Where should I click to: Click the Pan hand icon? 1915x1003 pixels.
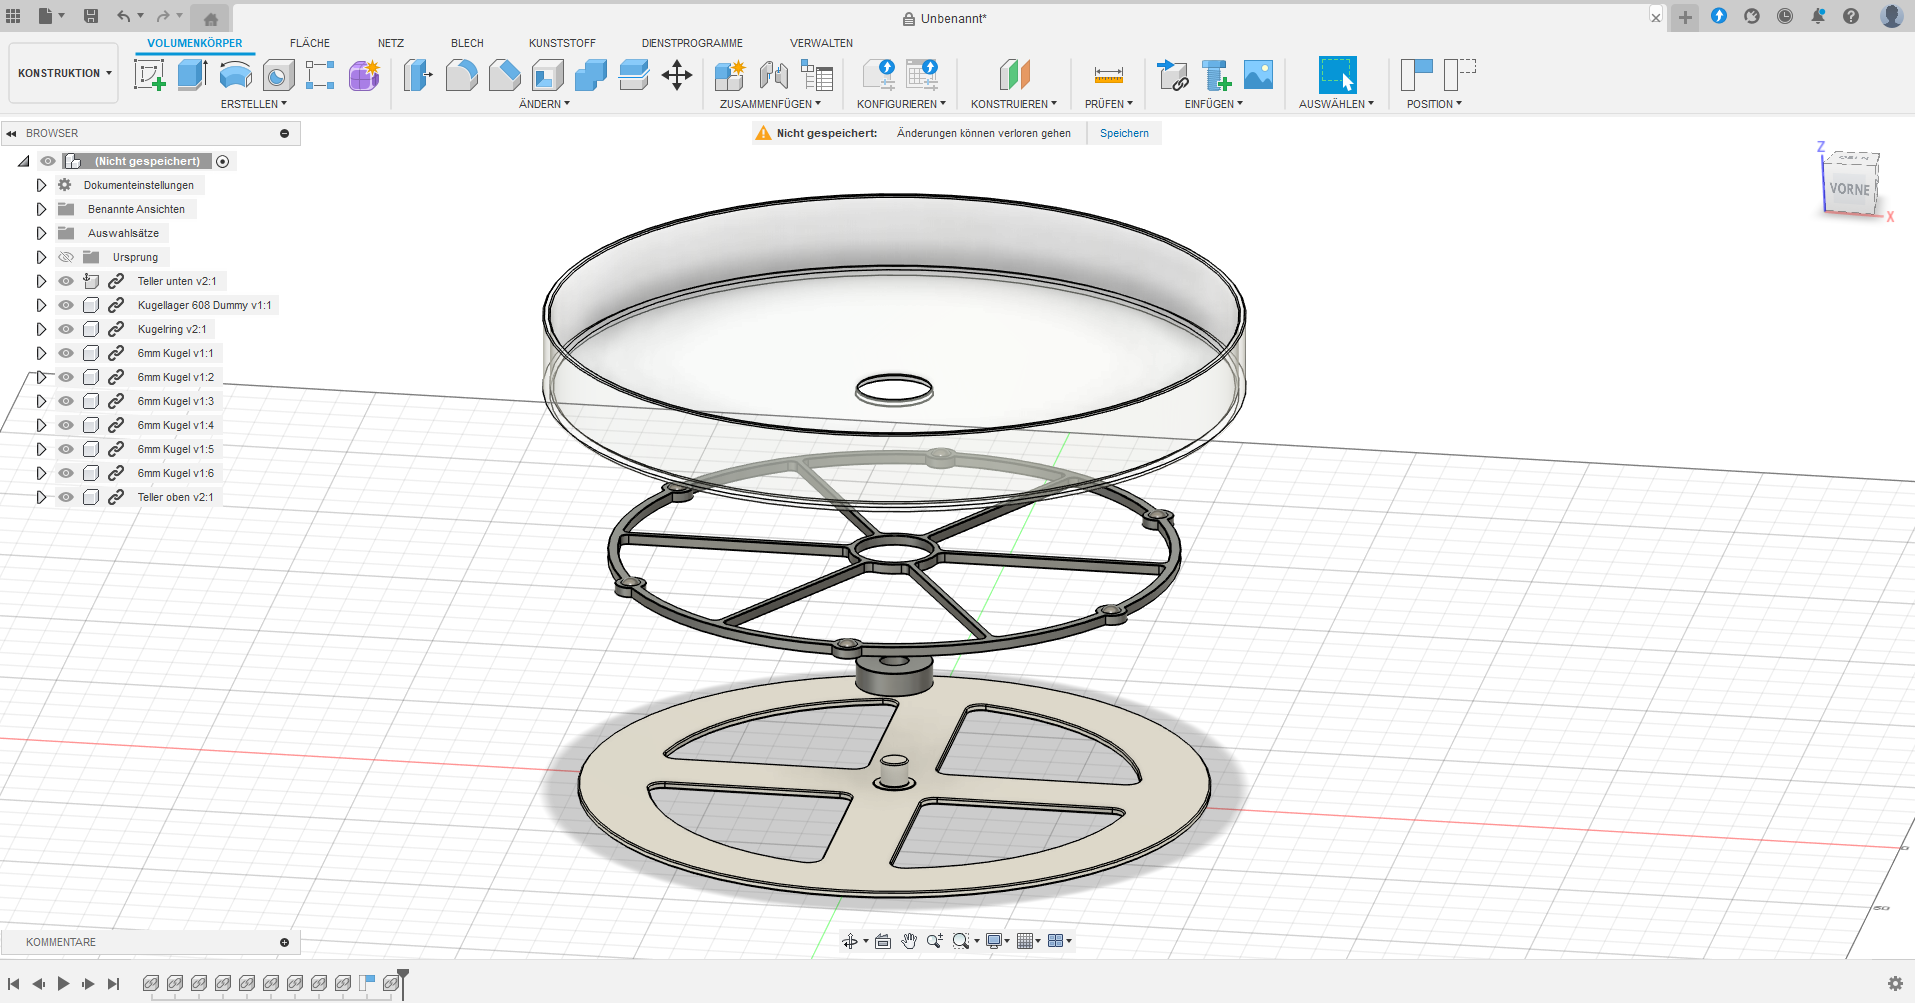click(x=909, y=941)
